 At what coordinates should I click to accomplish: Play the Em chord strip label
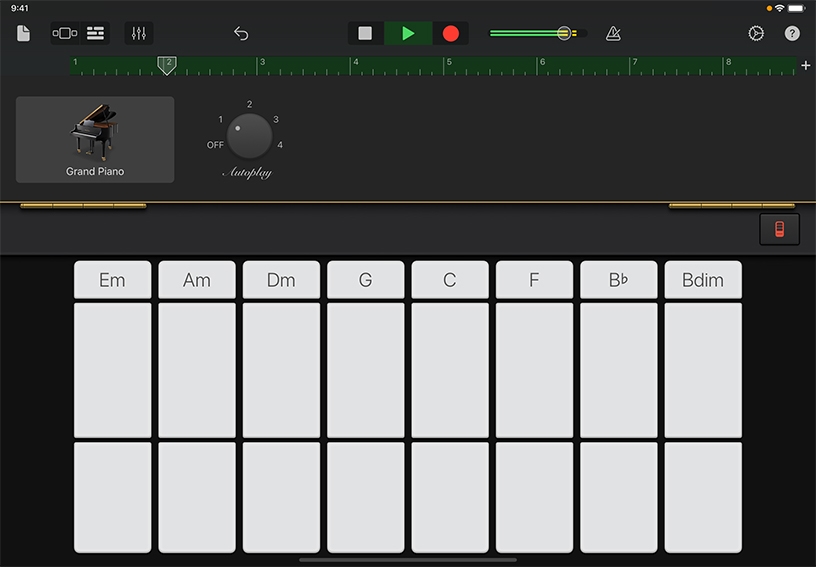[112, 280]
